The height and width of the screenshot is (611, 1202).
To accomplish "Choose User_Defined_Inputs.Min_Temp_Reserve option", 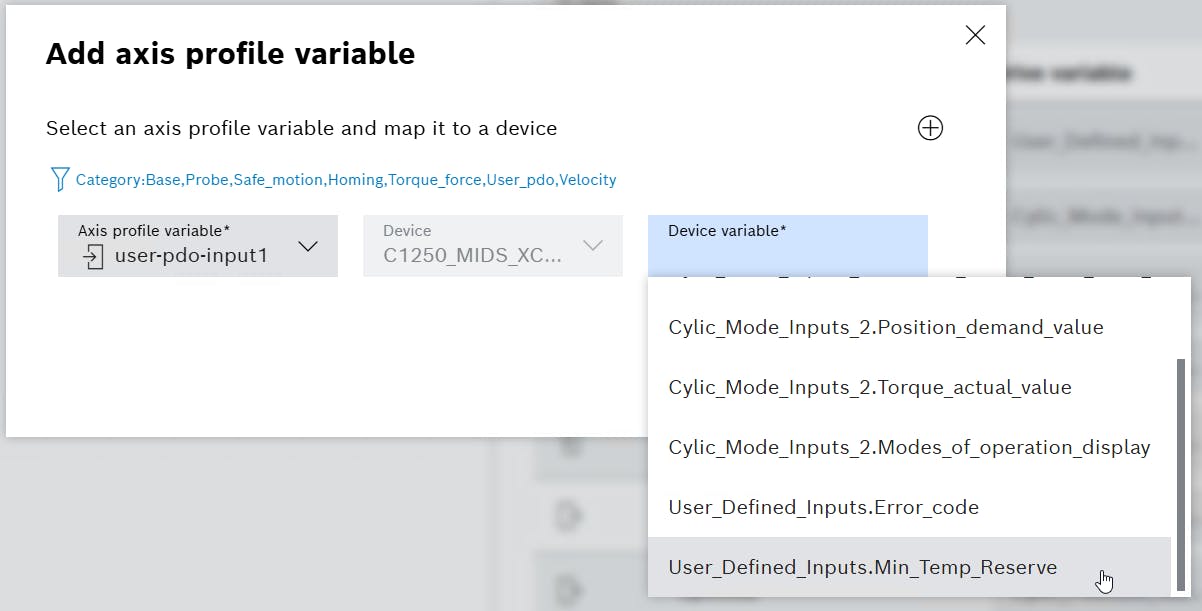I will tap(862, 567).
